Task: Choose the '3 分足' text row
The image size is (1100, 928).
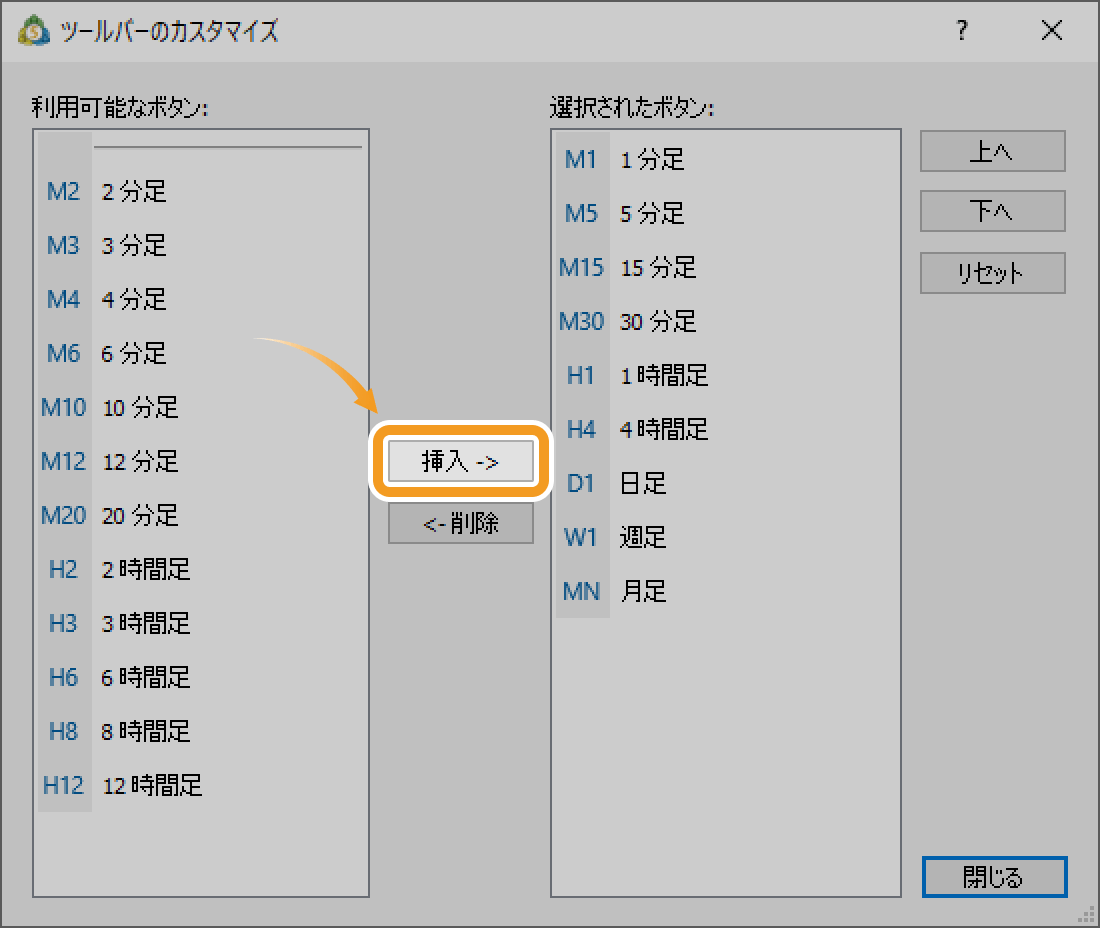Action: point(134,246)
